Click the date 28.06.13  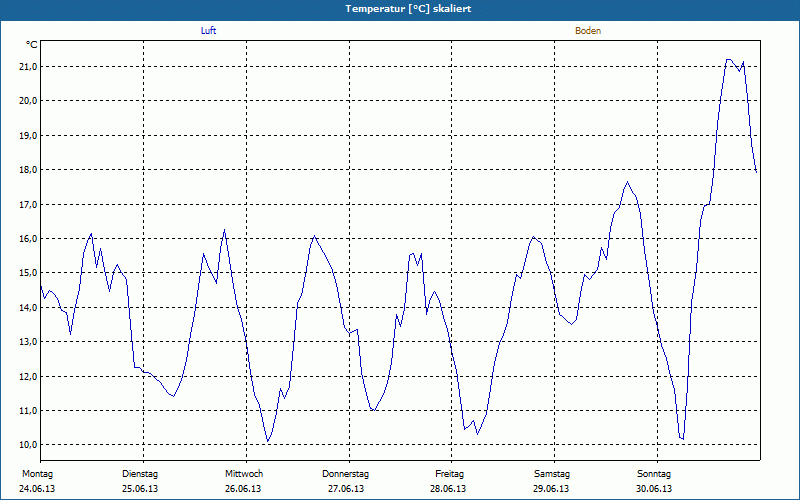click(x=448, y=489)
